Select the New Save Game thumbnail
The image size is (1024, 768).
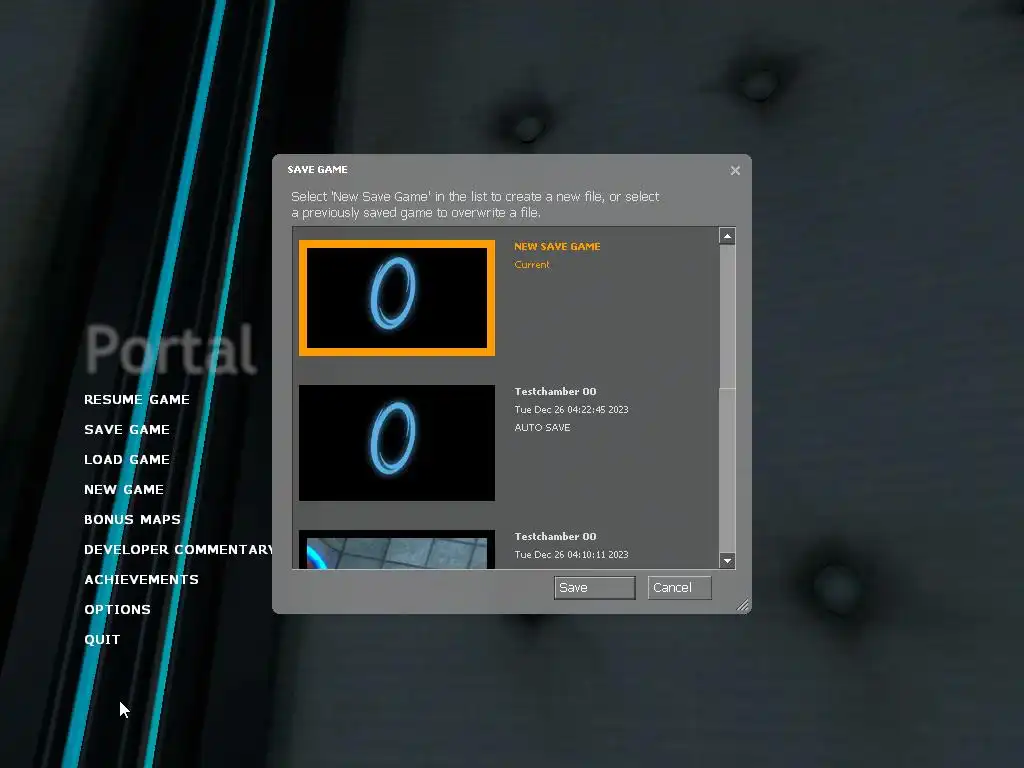pos(396,298)
